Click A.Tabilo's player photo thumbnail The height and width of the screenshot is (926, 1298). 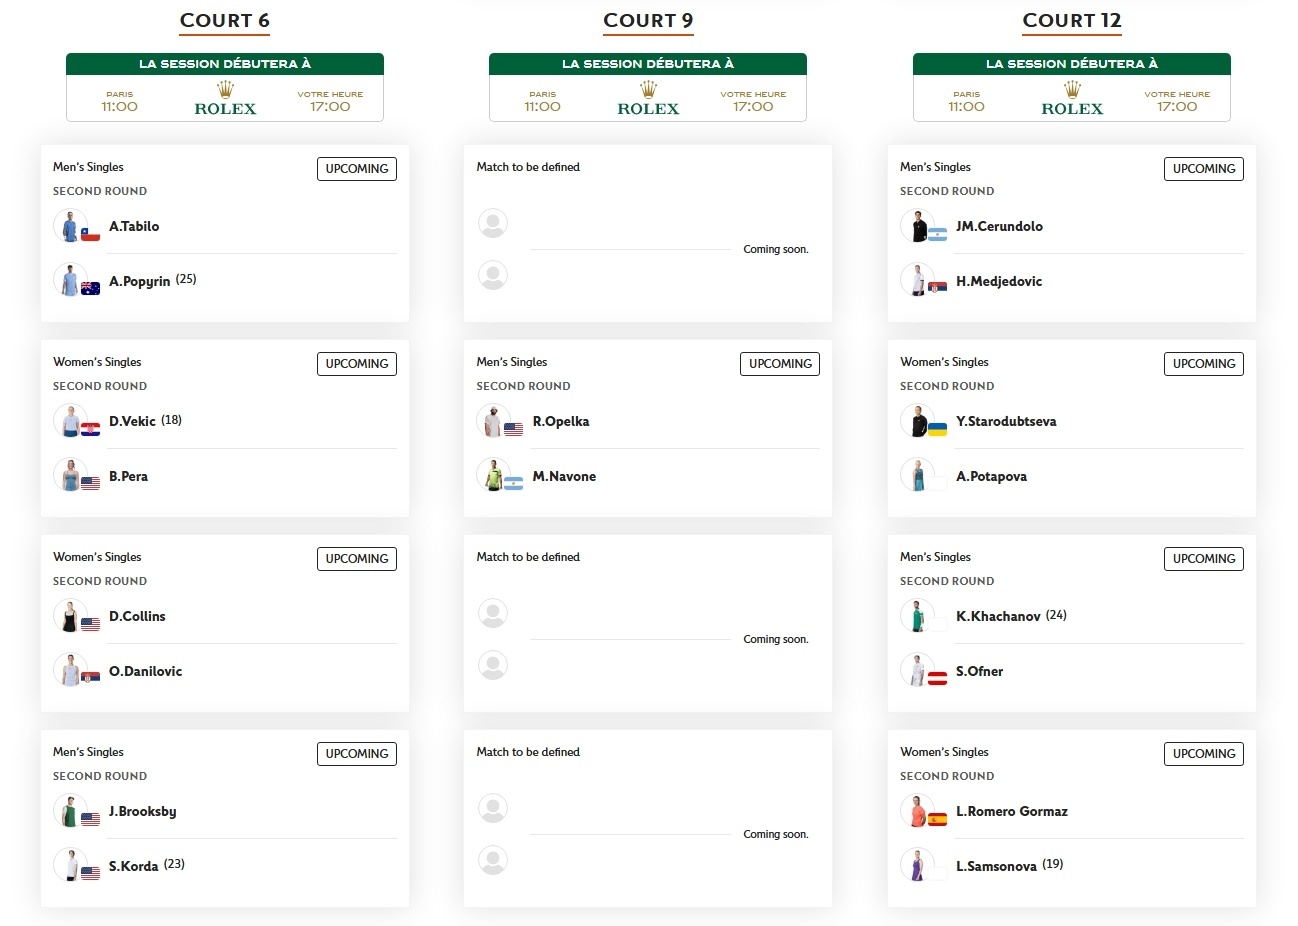point(70,226)
